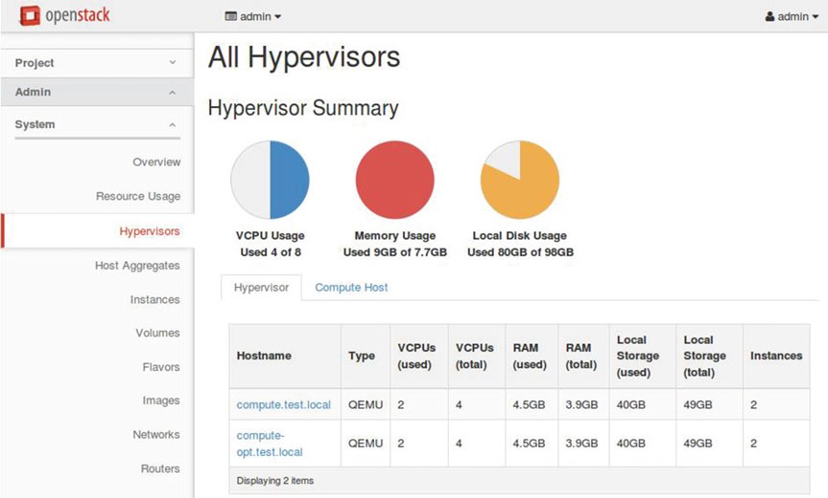This screenshot has height=498, width=828.
Task: Click 'Used 9GB of 7.7GB' text
Action: [395, 252]
